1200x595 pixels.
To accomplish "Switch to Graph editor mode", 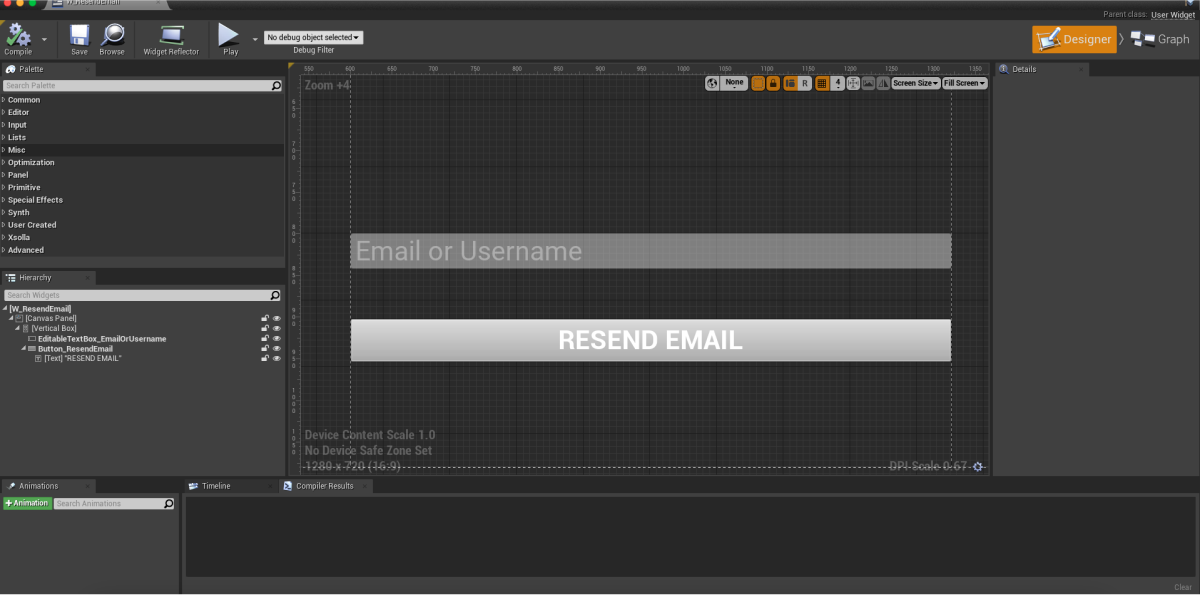I will pos(1161,40).
